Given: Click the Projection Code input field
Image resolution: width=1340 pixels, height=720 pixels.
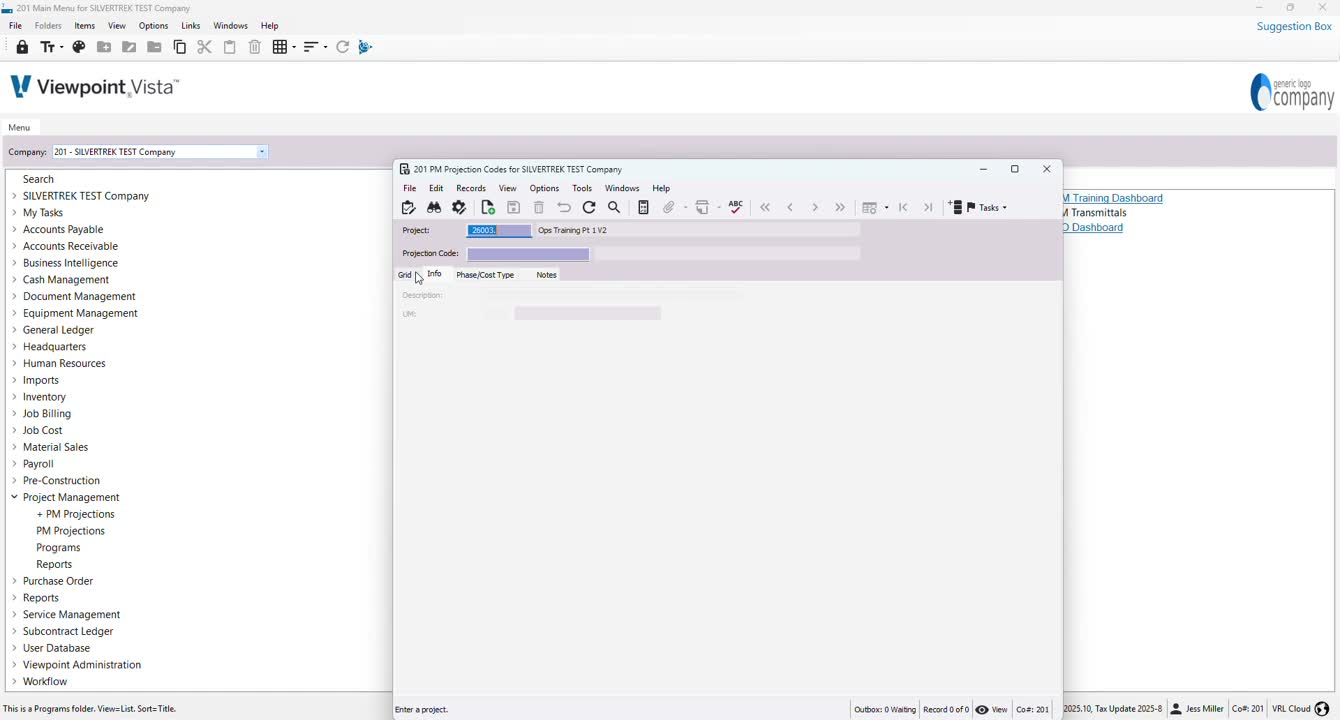Looking at the screenshot, I should 528,254.
